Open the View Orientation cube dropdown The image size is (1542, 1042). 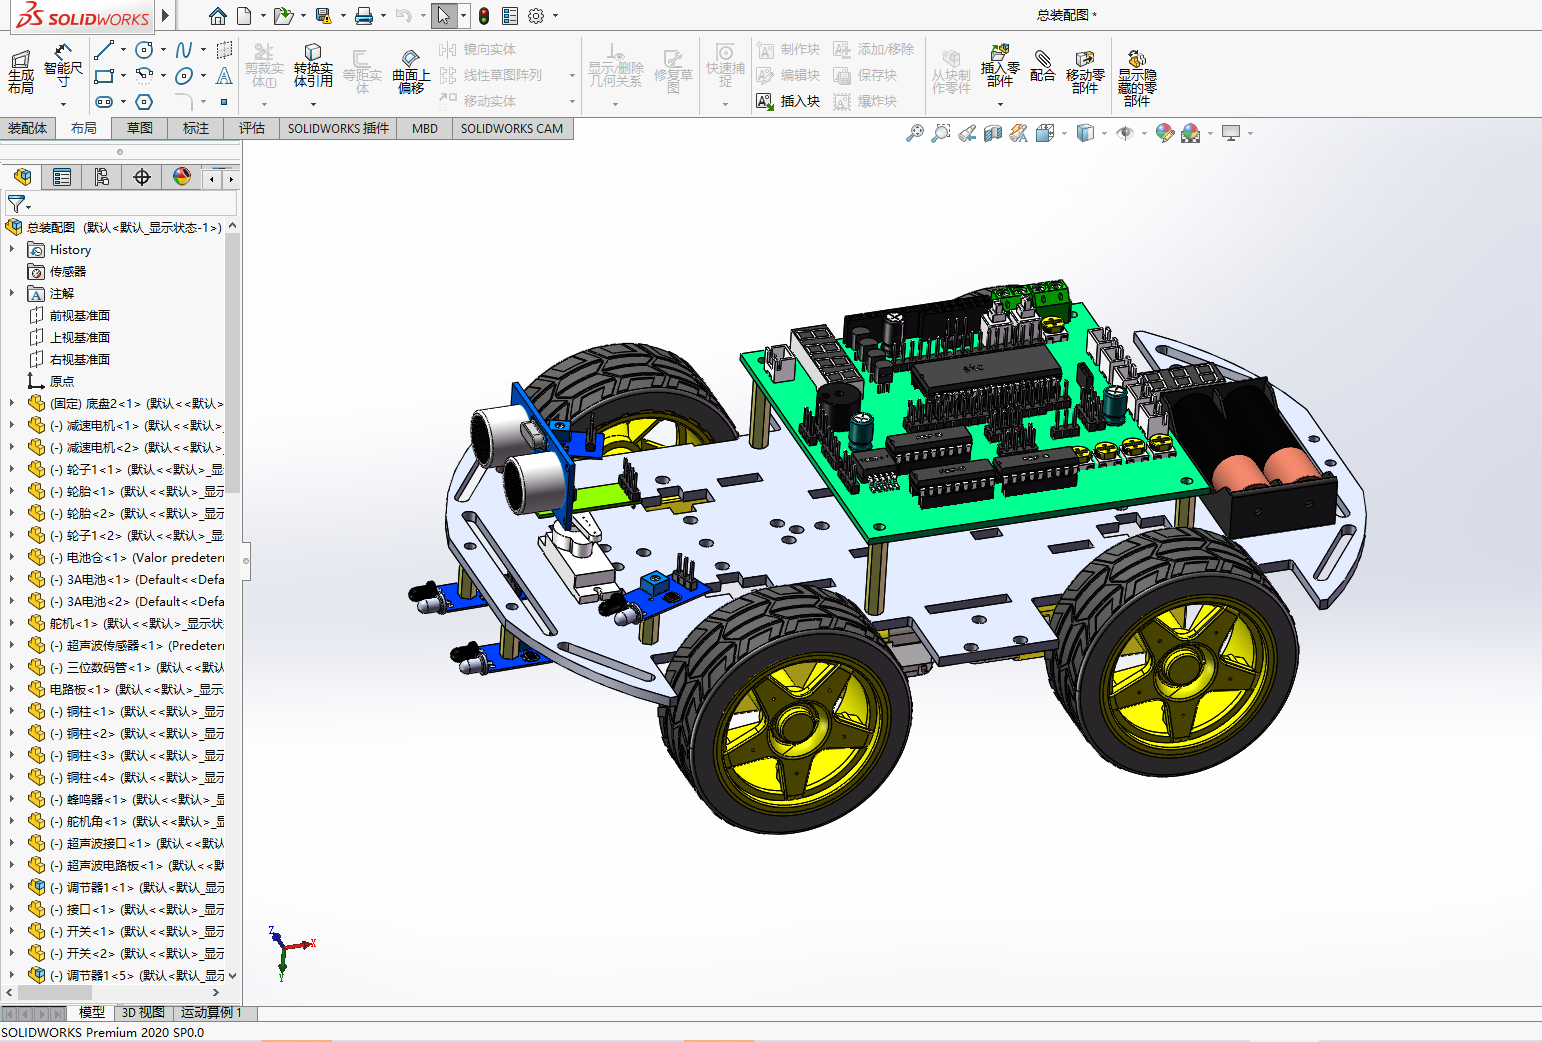coord(1064,133)
